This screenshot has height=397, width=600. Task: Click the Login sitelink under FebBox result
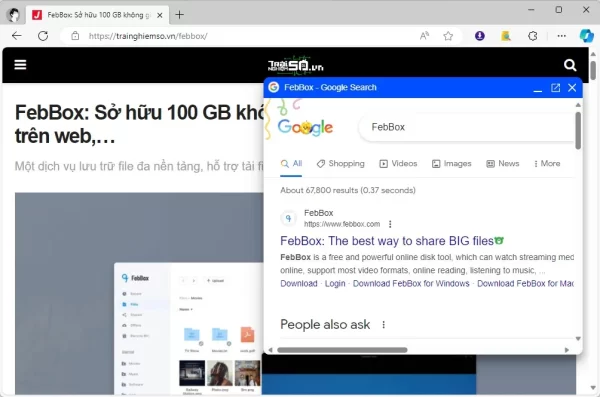(x=335, y=283)
